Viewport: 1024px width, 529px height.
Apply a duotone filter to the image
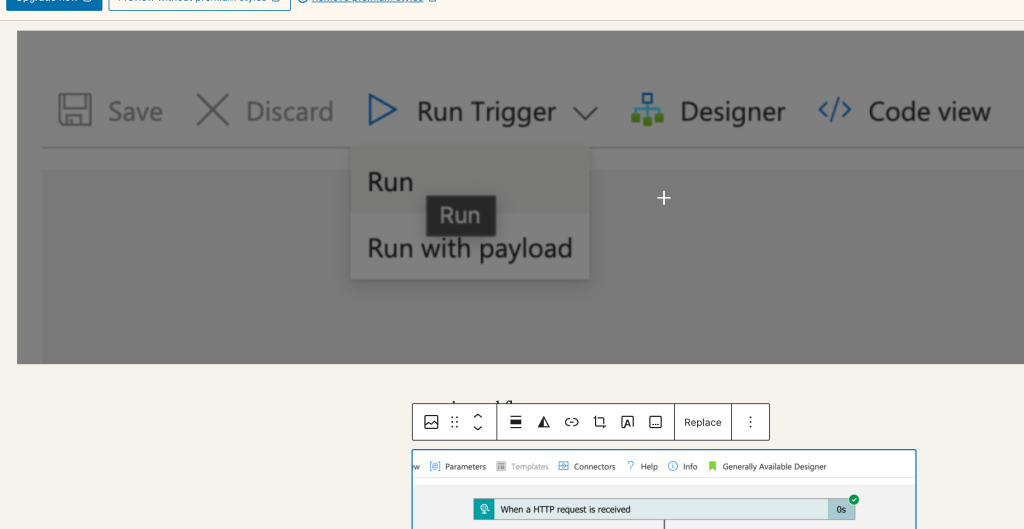point(543,423)
